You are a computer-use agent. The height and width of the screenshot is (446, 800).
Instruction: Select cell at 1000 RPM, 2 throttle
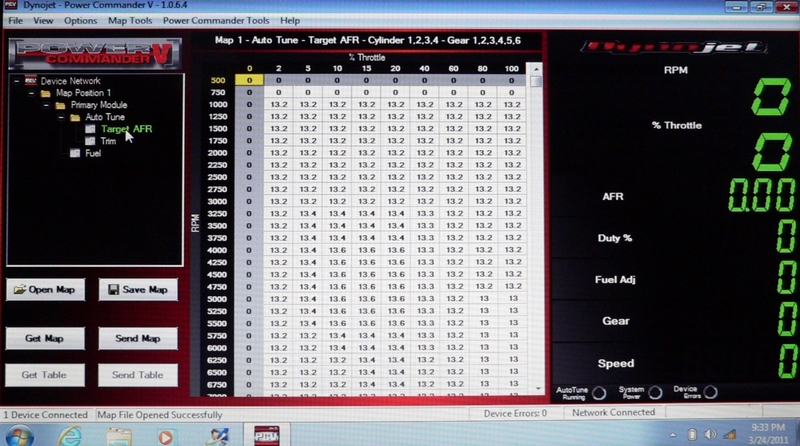279,105
